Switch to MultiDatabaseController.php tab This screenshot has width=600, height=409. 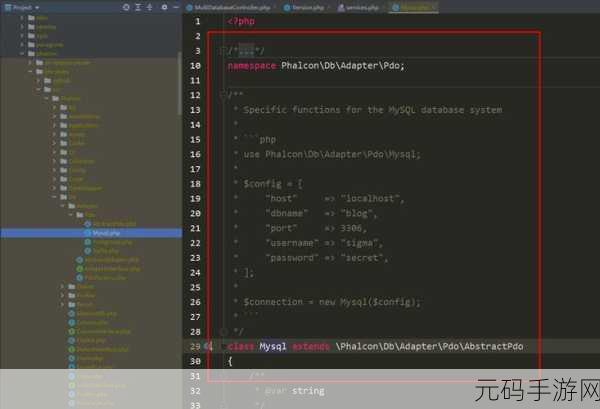pyautogui.click(x=232, y=7)
